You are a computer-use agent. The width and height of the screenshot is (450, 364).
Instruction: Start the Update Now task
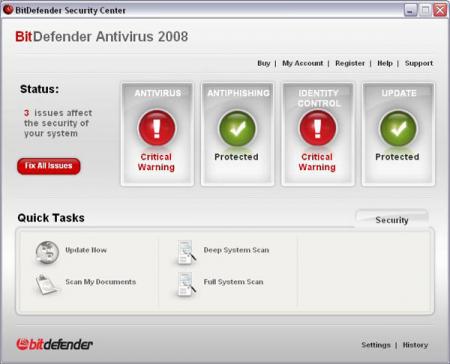click(86, 250)
